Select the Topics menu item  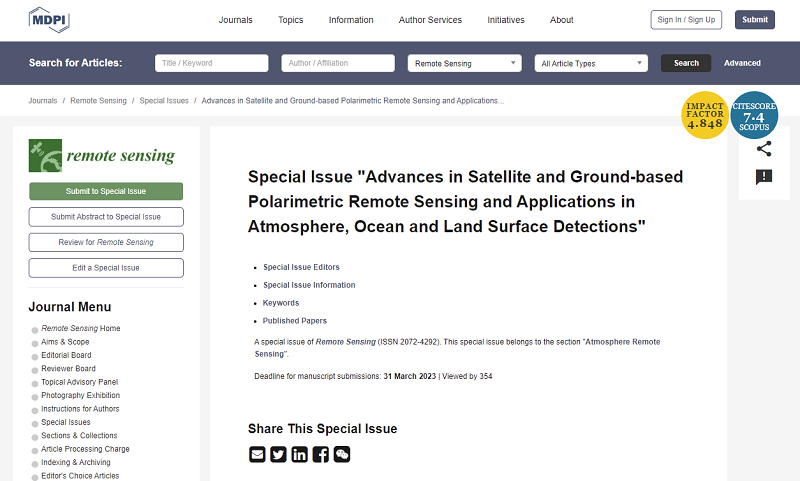[291, 20]
